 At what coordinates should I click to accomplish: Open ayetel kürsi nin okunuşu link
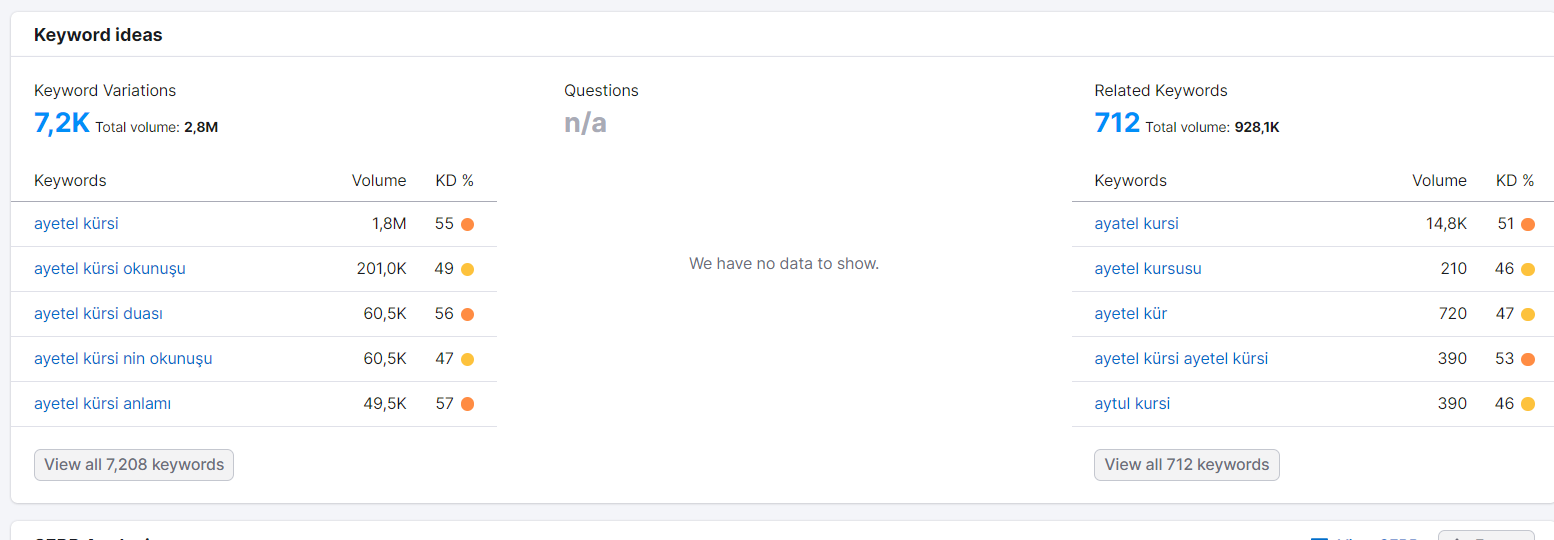(123, 359)
